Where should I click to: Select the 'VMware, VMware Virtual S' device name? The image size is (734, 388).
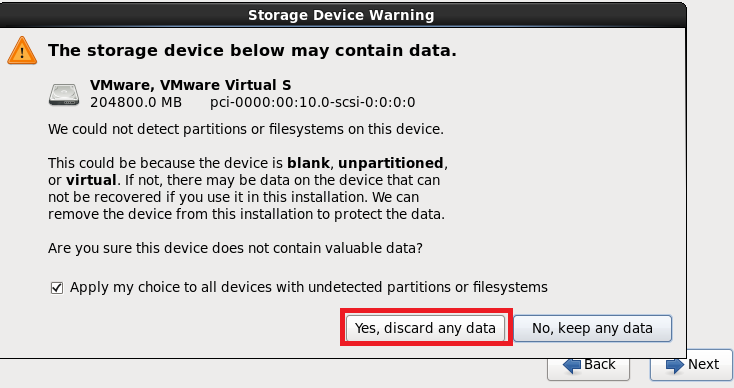(x=191, y=85)
